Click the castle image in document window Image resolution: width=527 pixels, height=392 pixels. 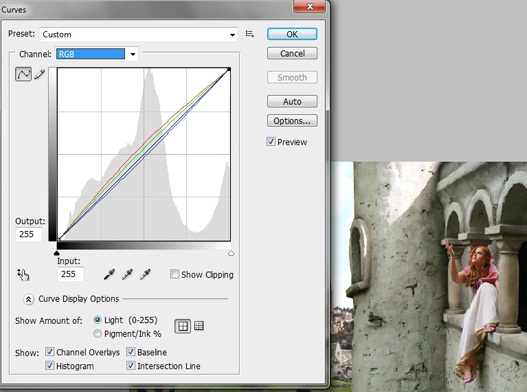(x=429, y=276)
